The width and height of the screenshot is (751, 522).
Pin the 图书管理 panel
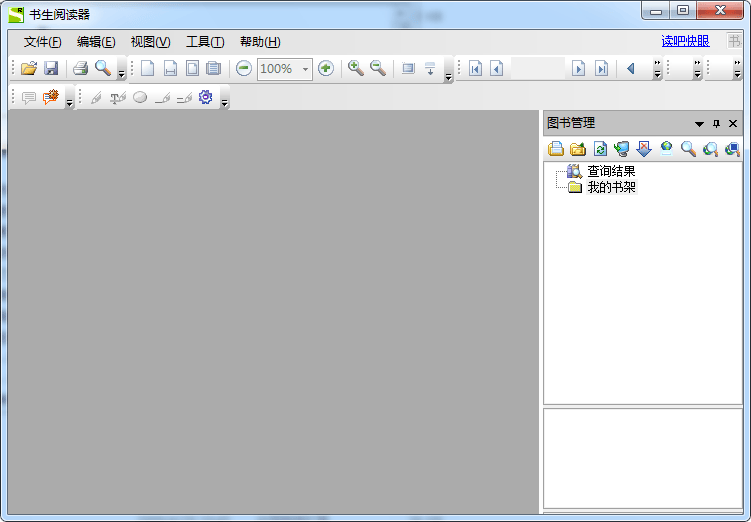716,124
